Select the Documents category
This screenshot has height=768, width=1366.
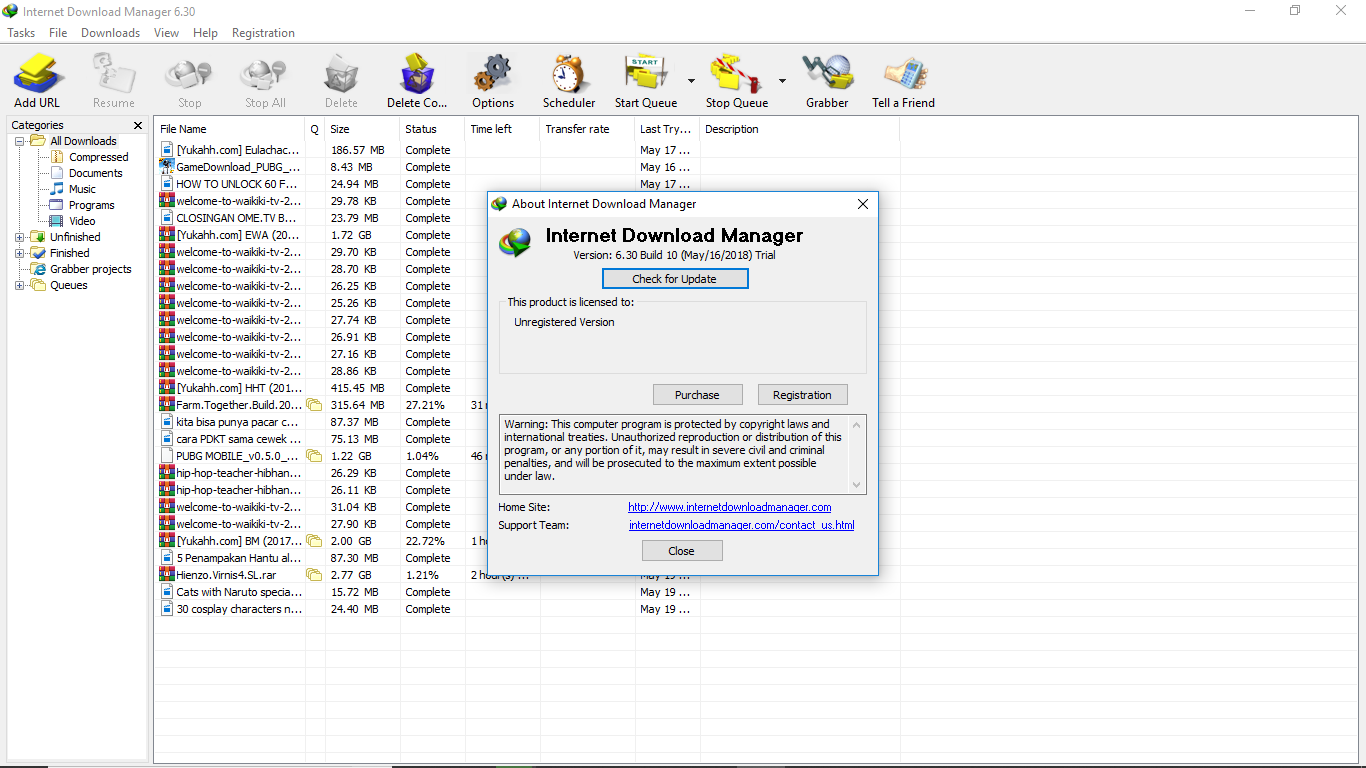tap(95, 173)
